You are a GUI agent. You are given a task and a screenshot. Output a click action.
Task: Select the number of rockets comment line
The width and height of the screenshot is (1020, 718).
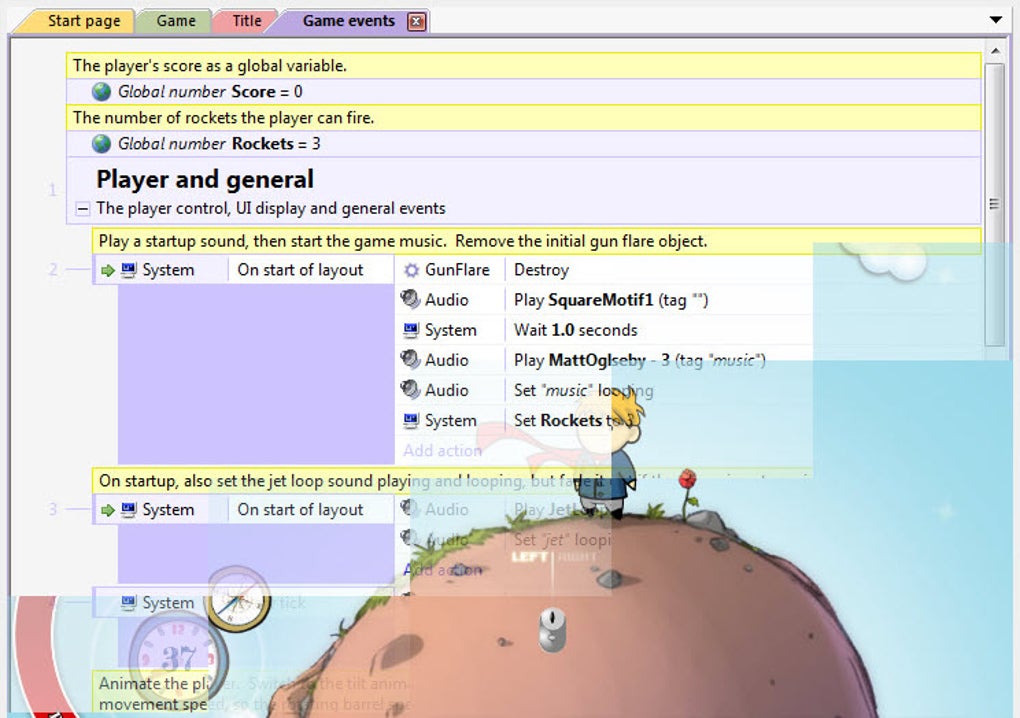pos(524,118)
